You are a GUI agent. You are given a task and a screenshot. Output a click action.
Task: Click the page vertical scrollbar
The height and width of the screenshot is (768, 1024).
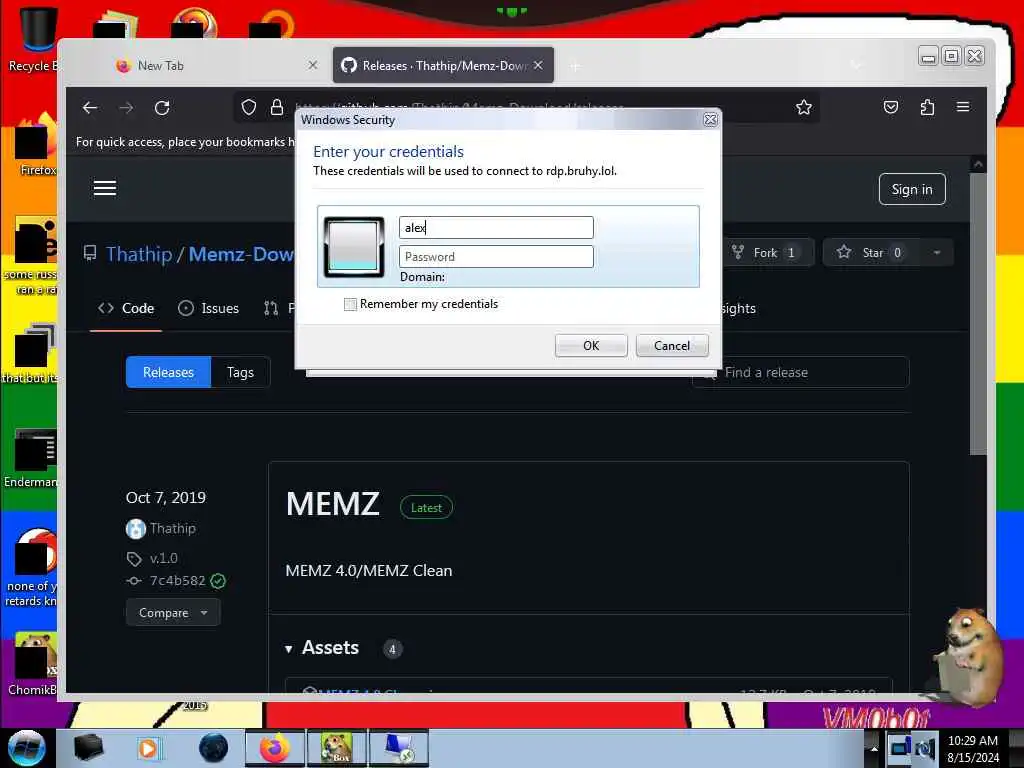[978, 313]
